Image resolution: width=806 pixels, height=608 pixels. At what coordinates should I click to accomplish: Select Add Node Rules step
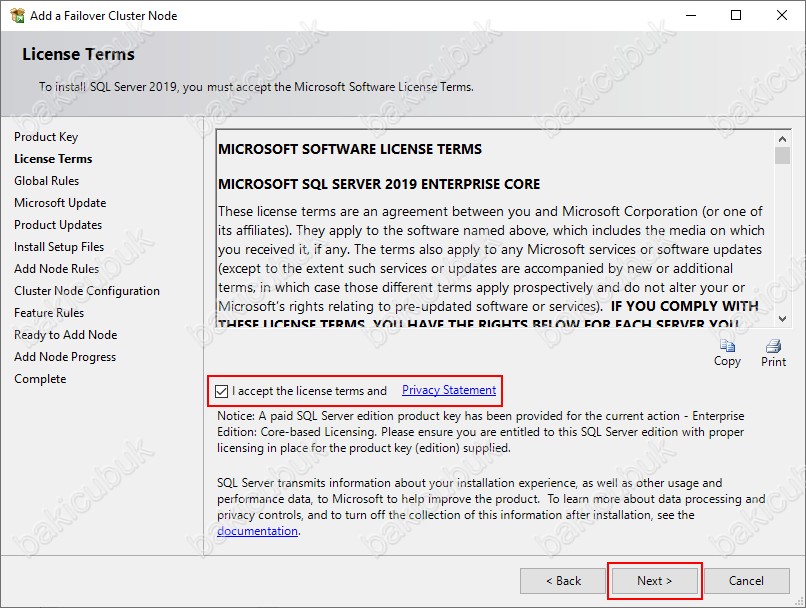pyautogui.click(x=57, y=269)
